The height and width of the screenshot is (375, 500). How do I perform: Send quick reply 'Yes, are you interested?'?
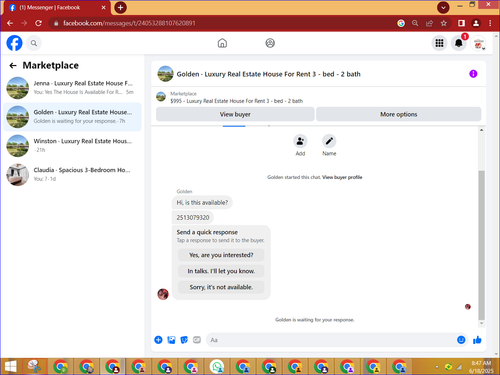(221, 255)
